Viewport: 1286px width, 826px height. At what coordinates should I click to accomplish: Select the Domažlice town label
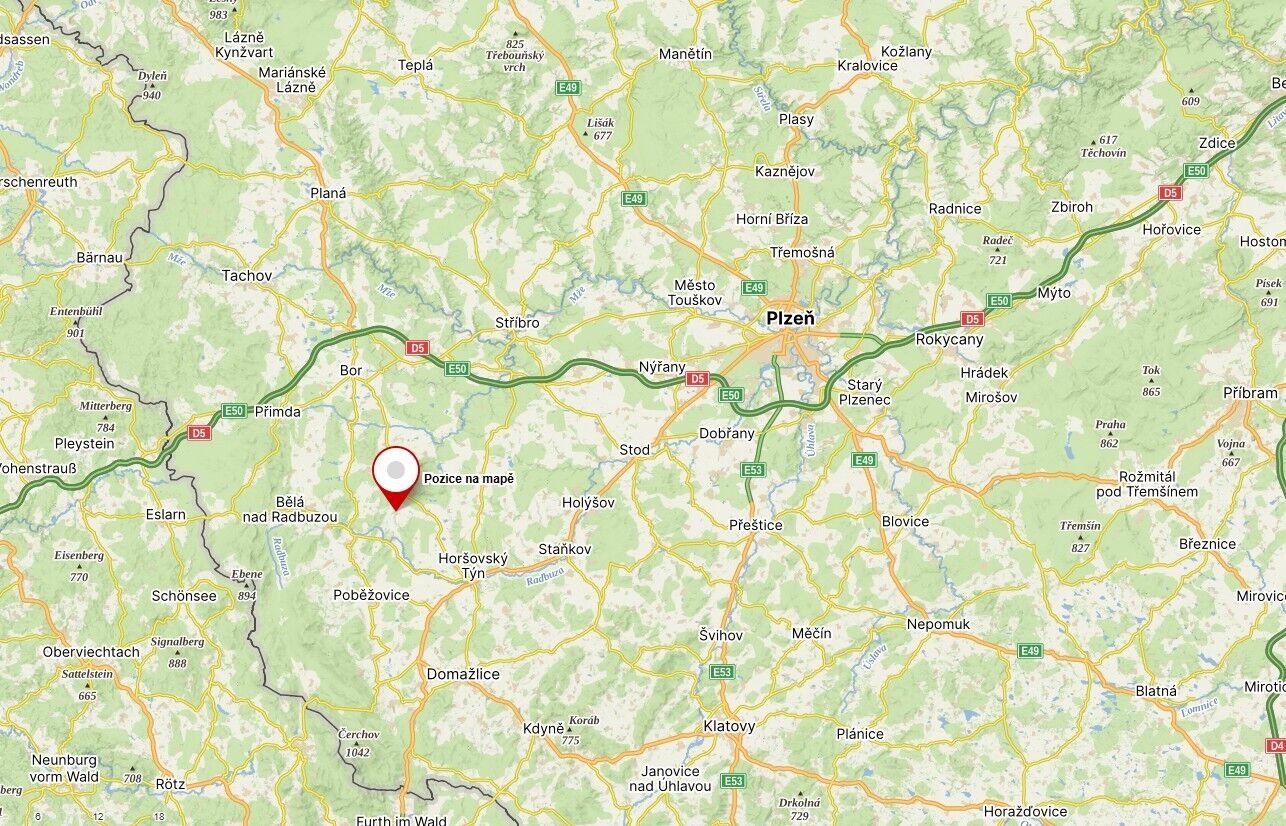[463, 674]
